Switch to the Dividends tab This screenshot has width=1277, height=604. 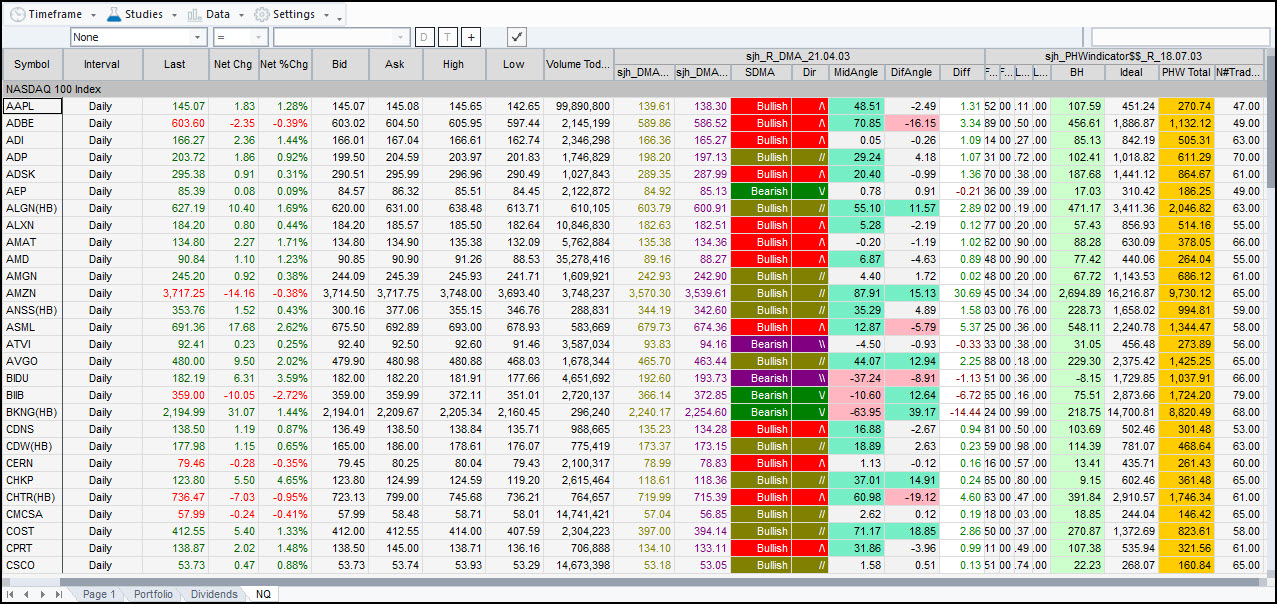214,594
